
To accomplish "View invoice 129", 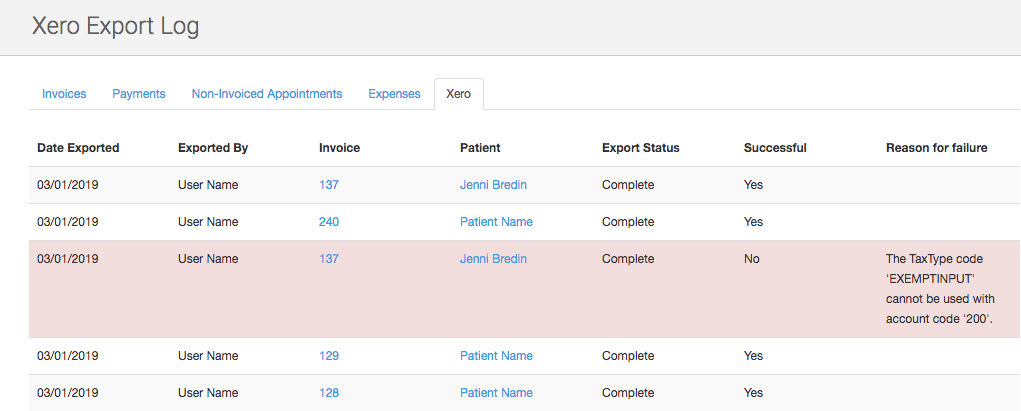I will pyautogui.click(x=329, y=356).
